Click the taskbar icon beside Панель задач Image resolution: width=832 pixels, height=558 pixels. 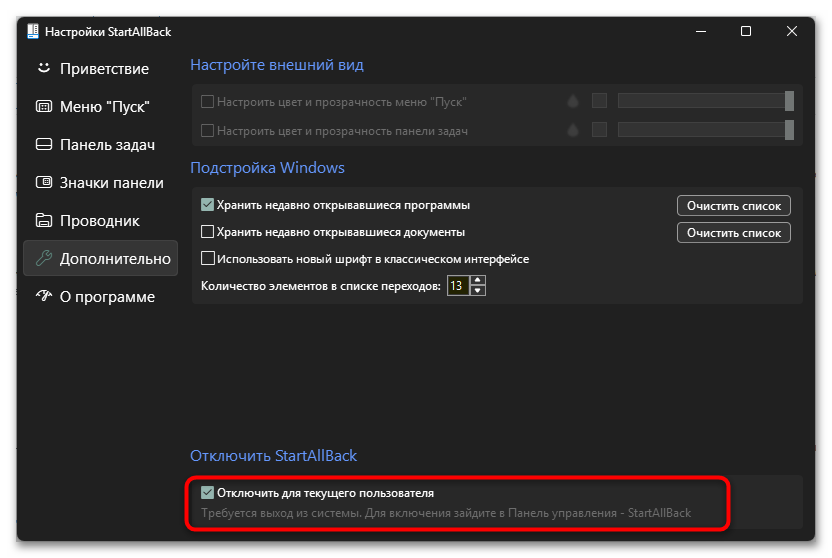[x=44, y=144]
